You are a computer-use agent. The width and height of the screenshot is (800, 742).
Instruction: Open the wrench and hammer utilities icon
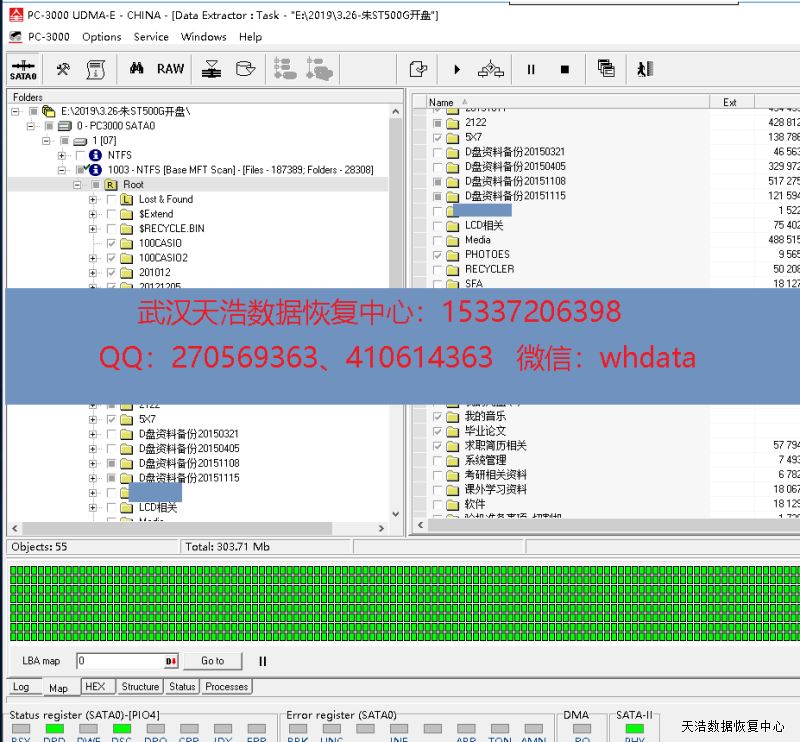coord(63,69)
